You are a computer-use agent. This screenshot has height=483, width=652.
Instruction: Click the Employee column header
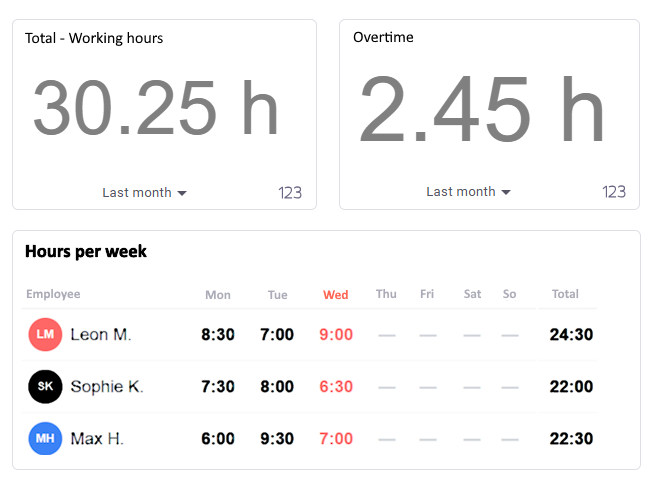click(53, 294)
